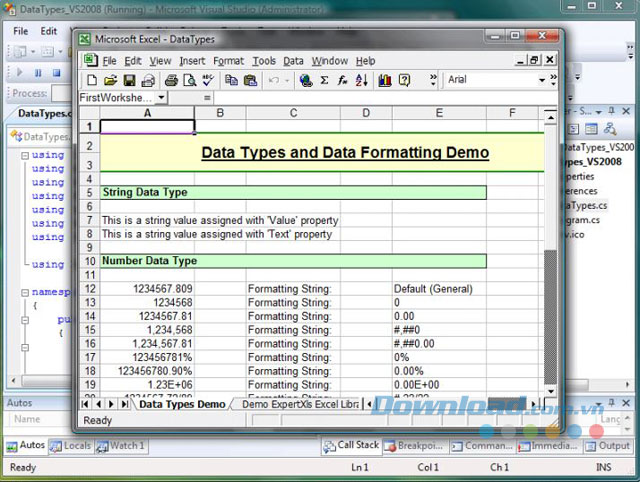Click the Sort Ascending A-Z icon
The height and width of the screenshot is (482, 640).
point(362,80)
